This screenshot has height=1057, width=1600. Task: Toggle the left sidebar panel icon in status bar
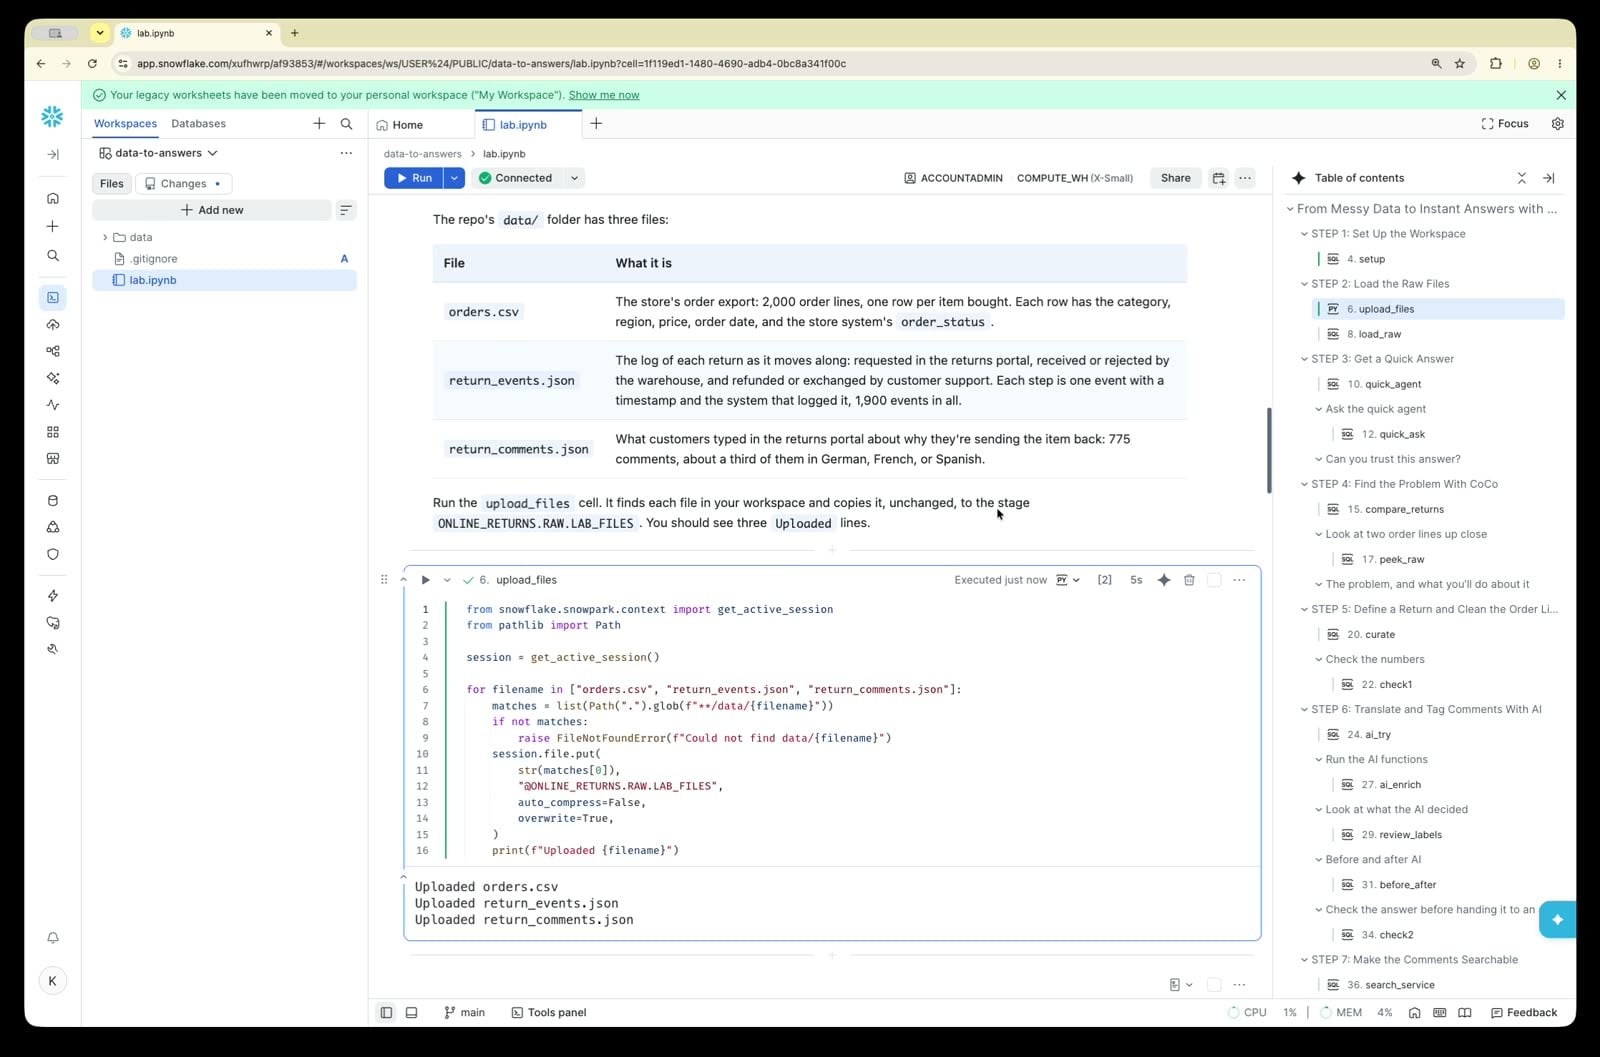[x=386, y=1013]
